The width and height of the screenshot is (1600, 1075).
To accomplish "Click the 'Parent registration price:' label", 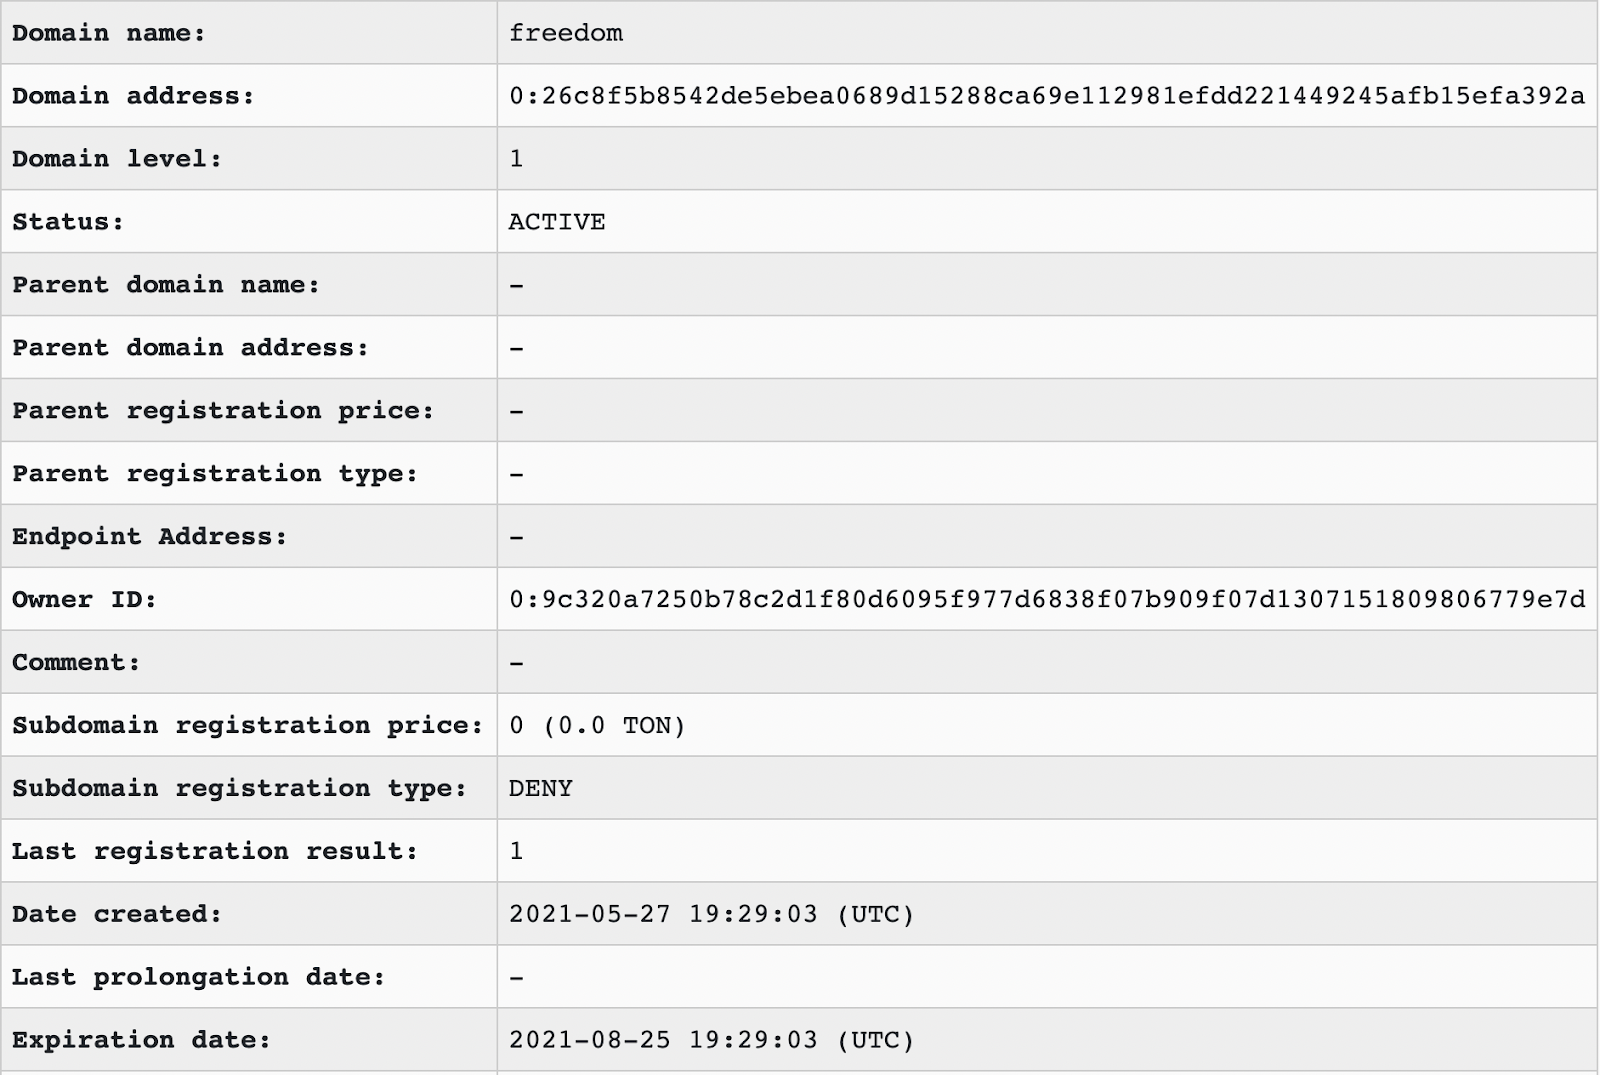I will pyautogui.click(x=223, y=411).
